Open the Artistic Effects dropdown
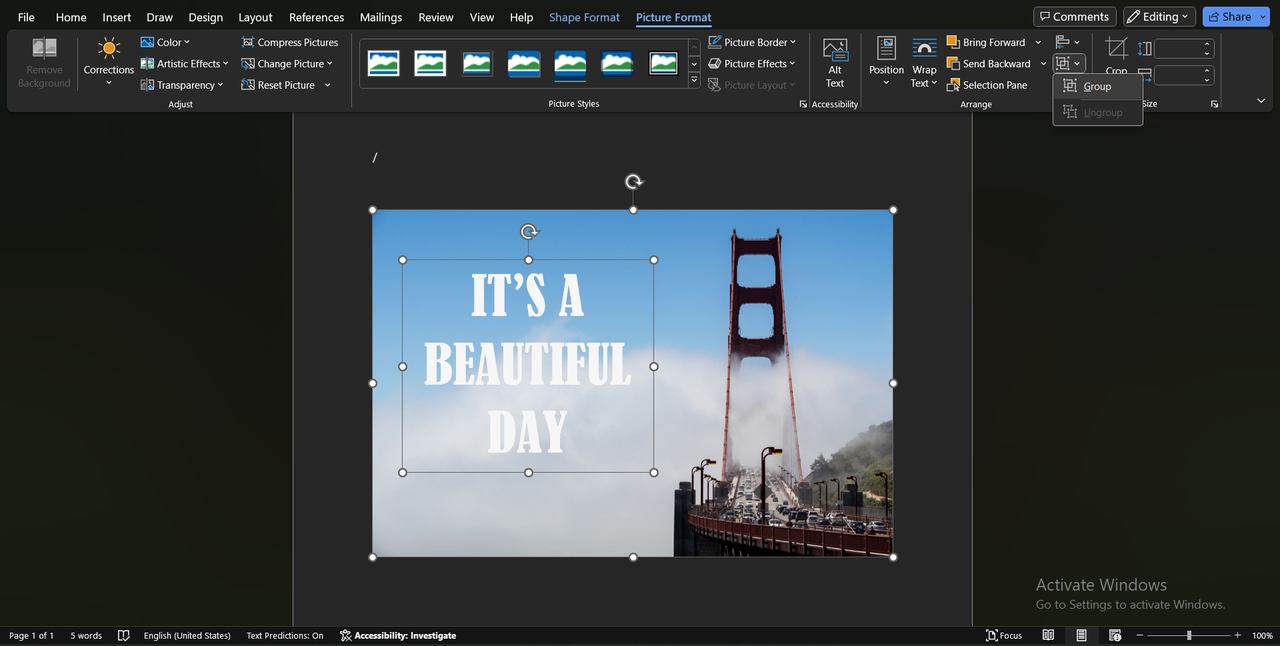Image resolution: width=1280 pixels, height=646 pixels. 185,63
